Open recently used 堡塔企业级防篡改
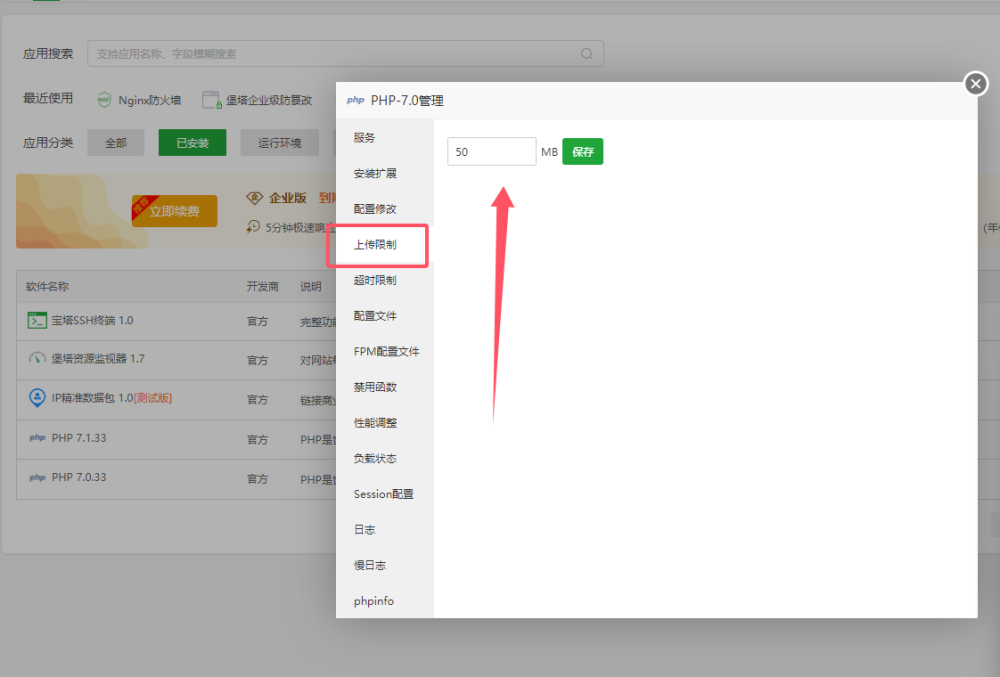Viewport: 1000px width, 677px height. point(268,100)
